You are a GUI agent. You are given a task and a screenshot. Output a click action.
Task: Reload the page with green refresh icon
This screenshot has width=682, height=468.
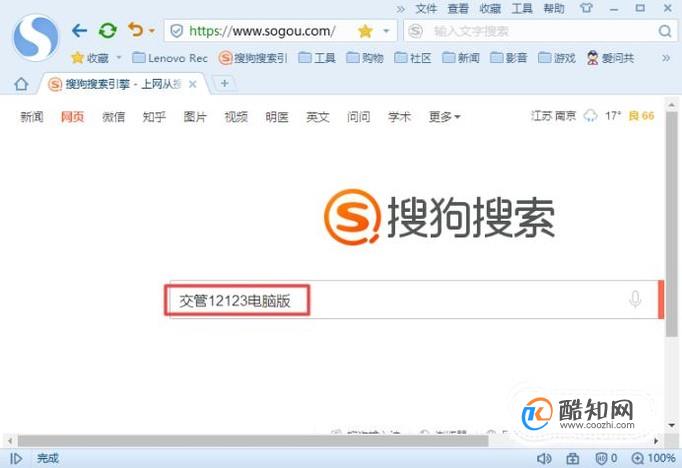107,31
